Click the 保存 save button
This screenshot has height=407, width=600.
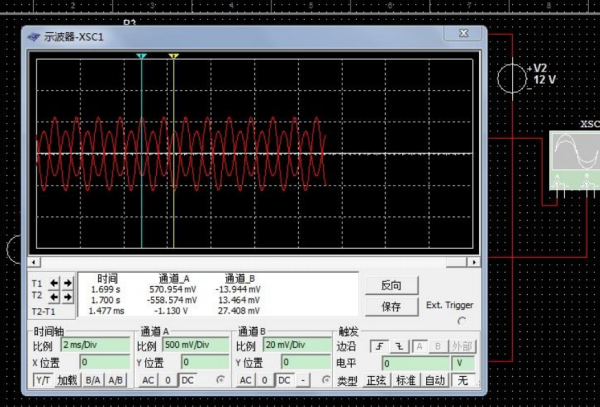(x=391, y=307)
